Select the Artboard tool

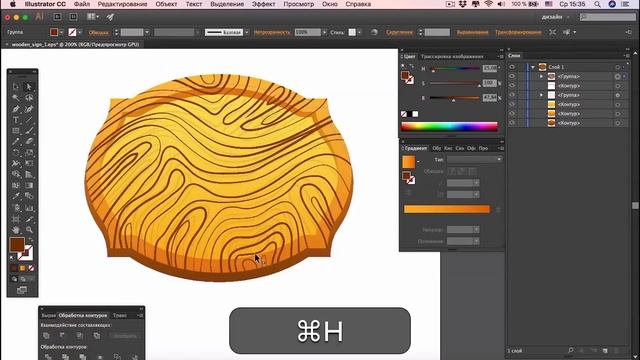click(x=16, y=219)
